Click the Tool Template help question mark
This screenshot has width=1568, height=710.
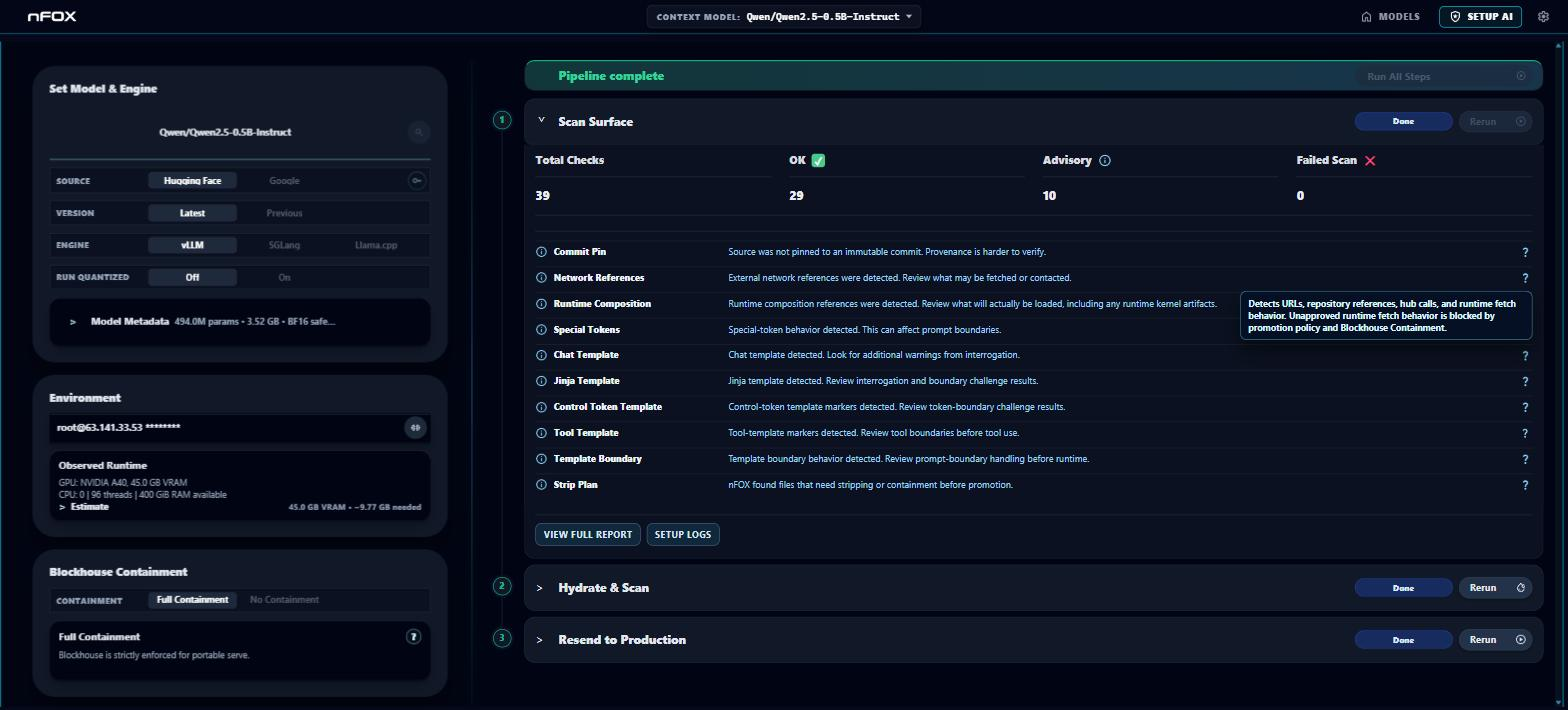(x=1525, y=434)
